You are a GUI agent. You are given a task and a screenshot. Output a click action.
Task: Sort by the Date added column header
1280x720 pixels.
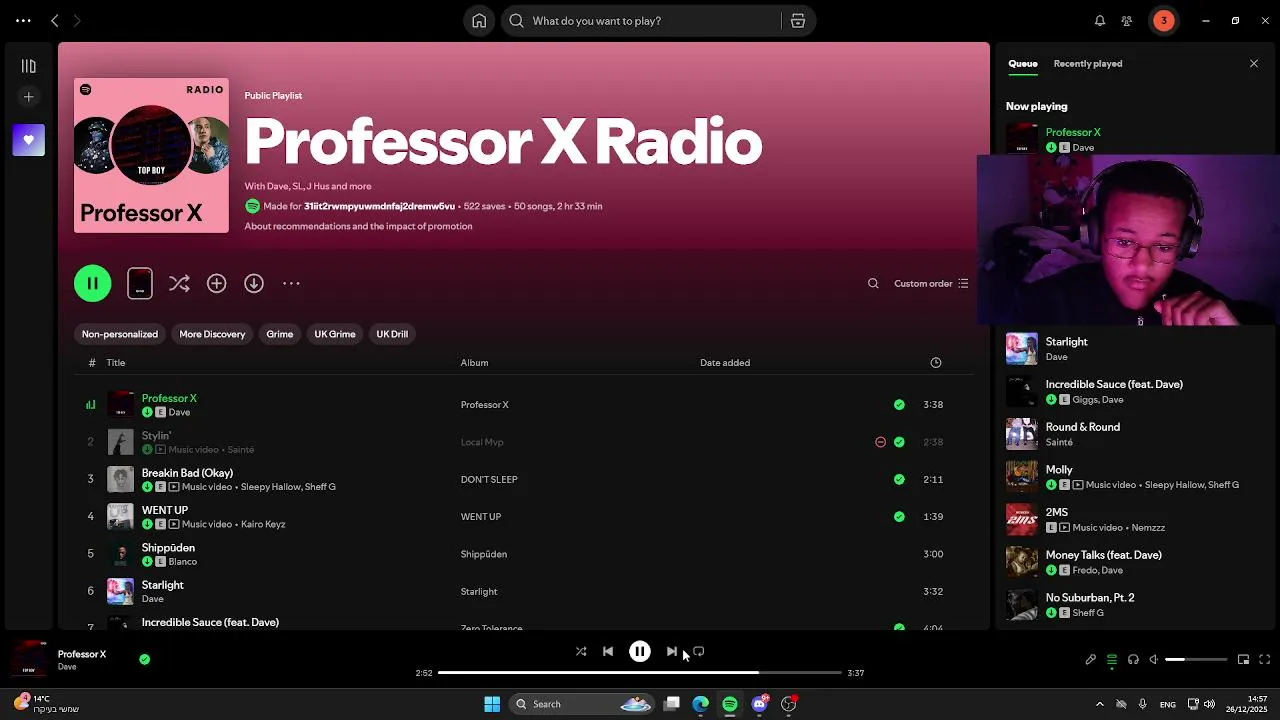[x=724, y=362]
